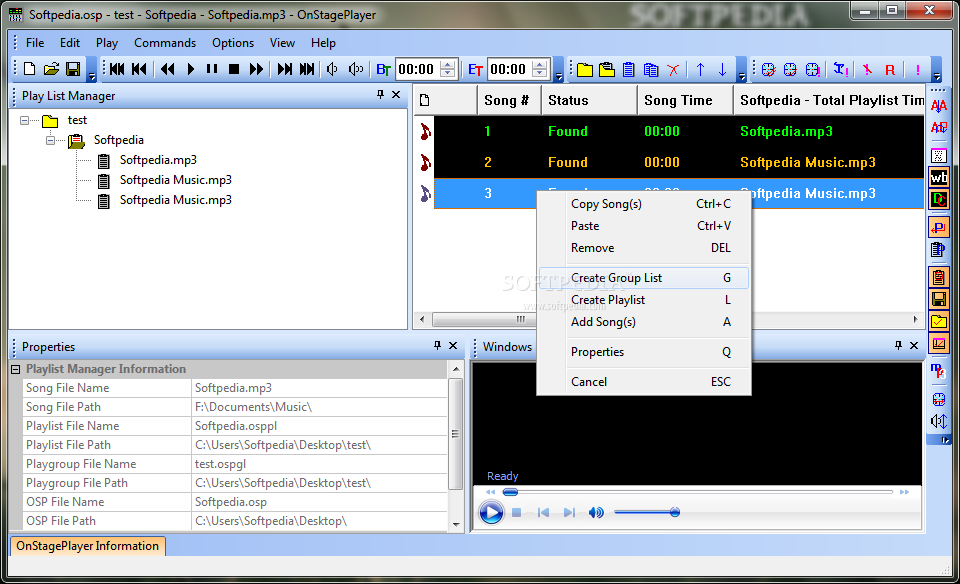This screenshot has width=960, height=584.
Task: Collapse the test group tree node
Action: [x=24, y=121]
